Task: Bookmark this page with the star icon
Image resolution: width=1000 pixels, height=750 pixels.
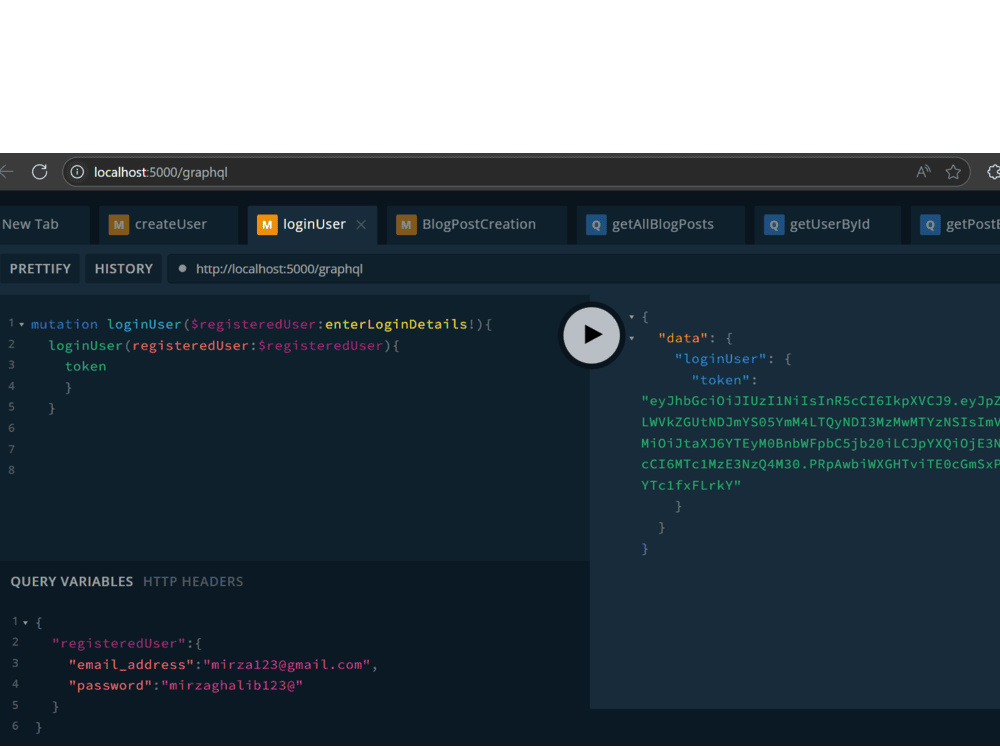Action: [953, 172]
